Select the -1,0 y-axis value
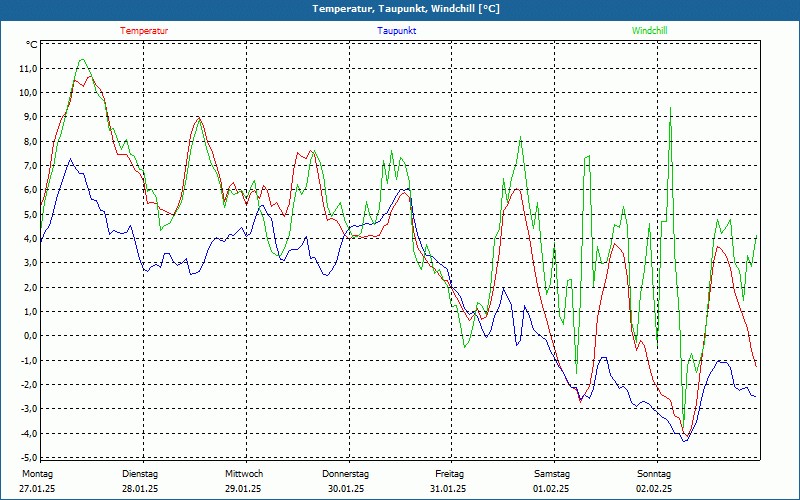Viewport: 800px width, 500px height. 28,360
